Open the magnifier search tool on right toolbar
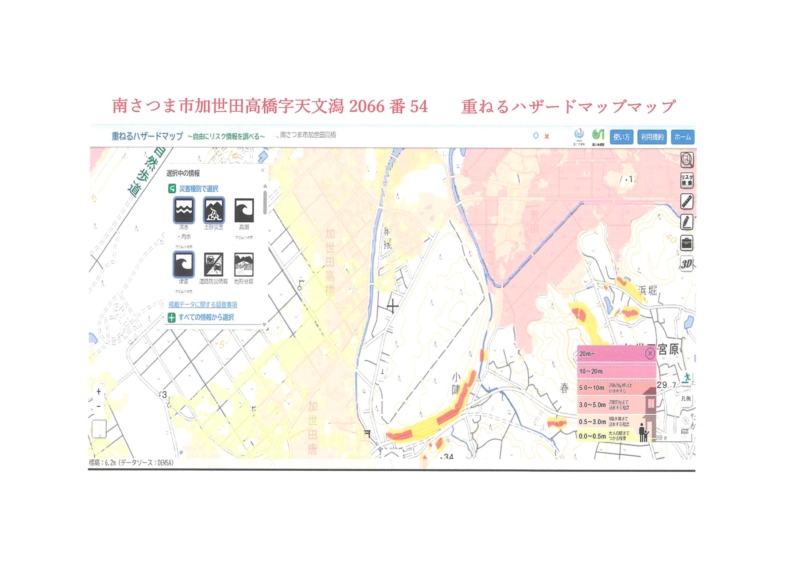The height and width of the screenshot is (565, 800). pos(687,160)
